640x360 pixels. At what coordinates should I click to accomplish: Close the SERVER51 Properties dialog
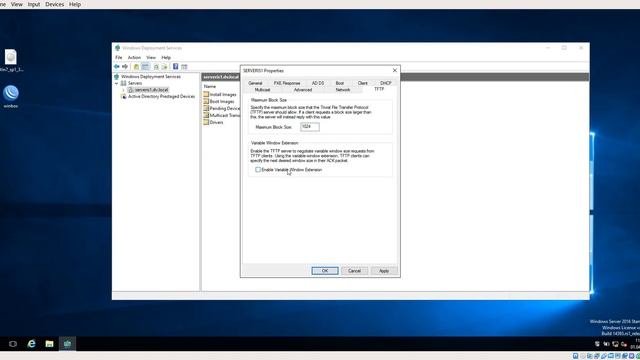click(x=395, y=70)
